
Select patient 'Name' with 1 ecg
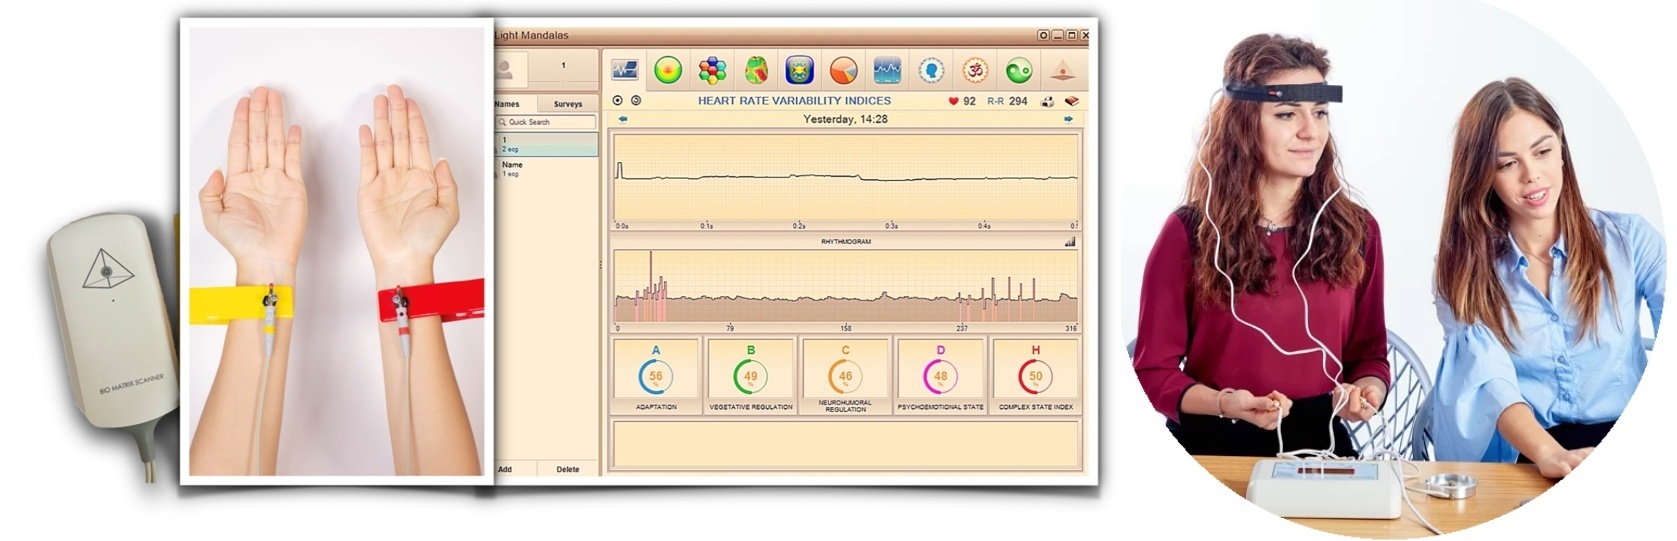pyautogui.click(x=547, y=169)
